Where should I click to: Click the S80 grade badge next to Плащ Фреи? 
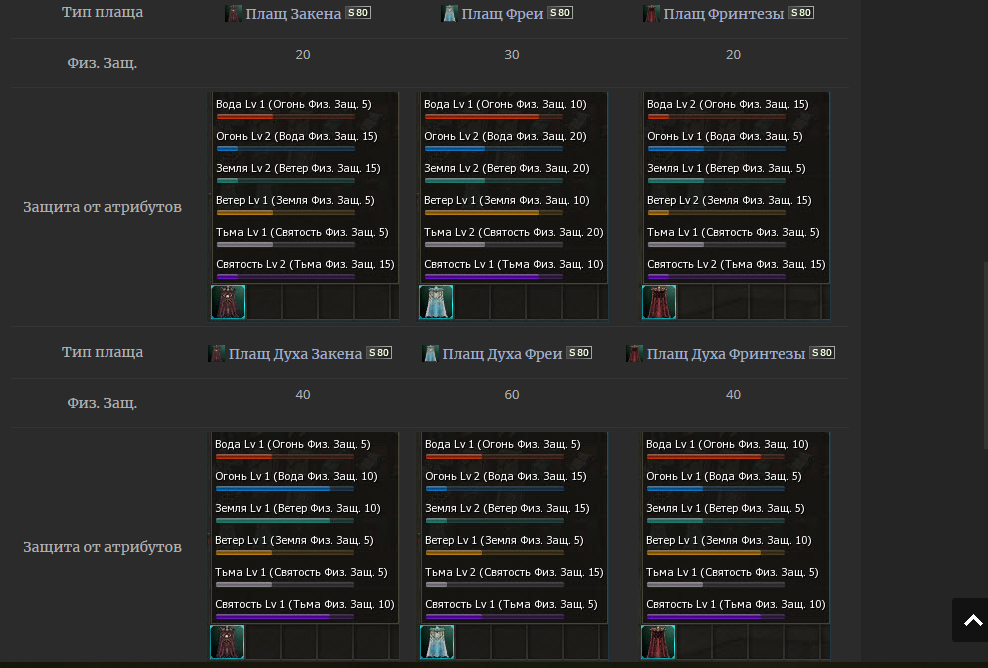pos(560,13)
